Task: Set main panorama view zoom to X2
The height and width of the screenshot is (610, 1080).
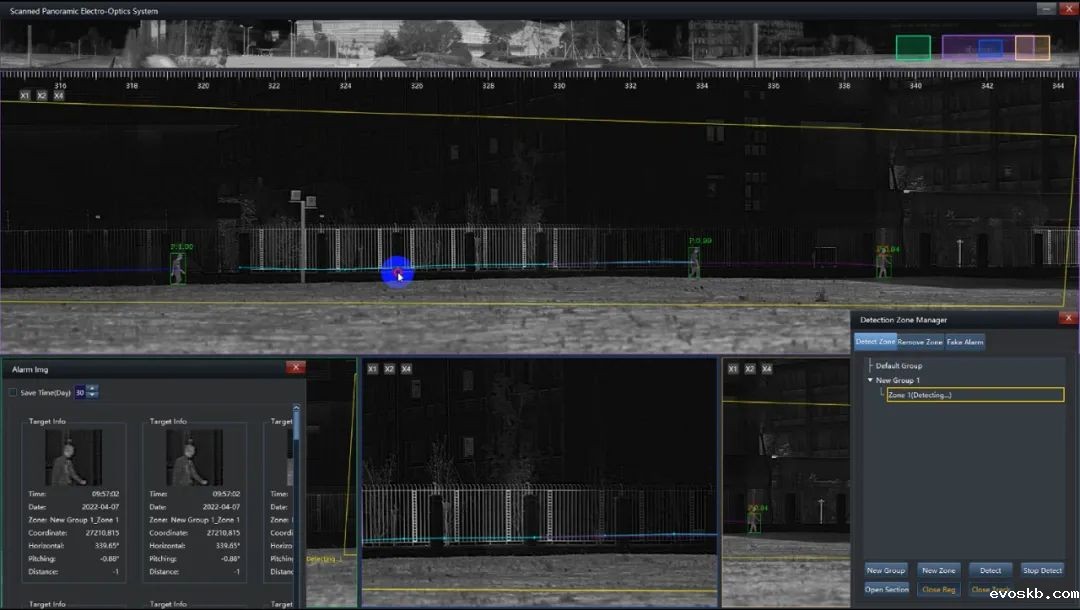Action: point(42,96)
